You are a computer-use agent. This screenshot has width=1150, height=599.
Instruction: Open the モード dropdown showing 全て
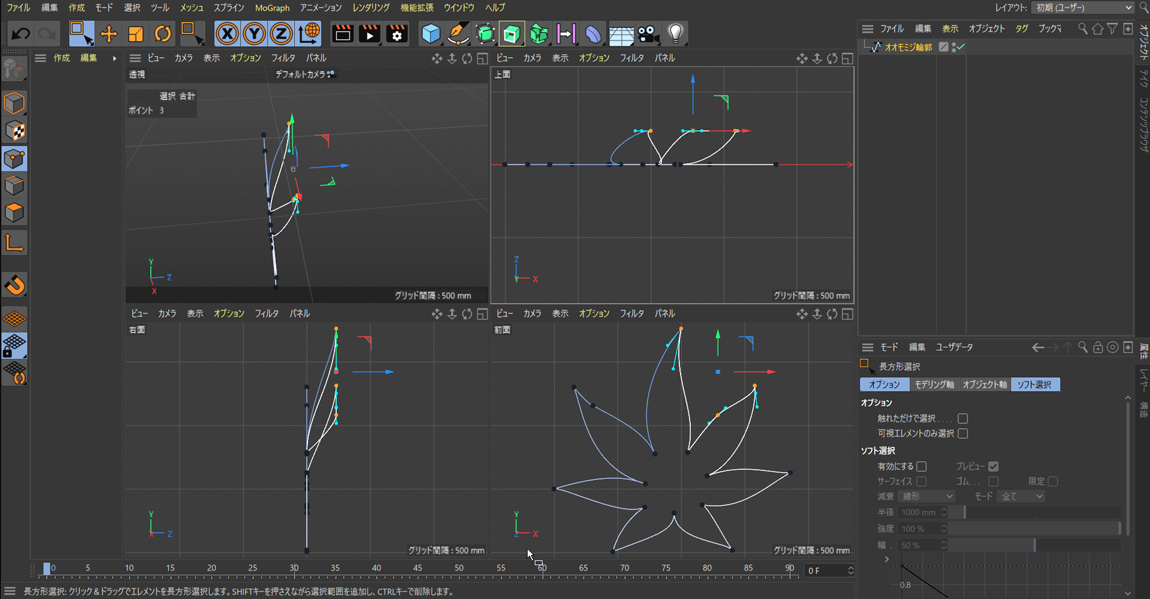(1021, 496)
